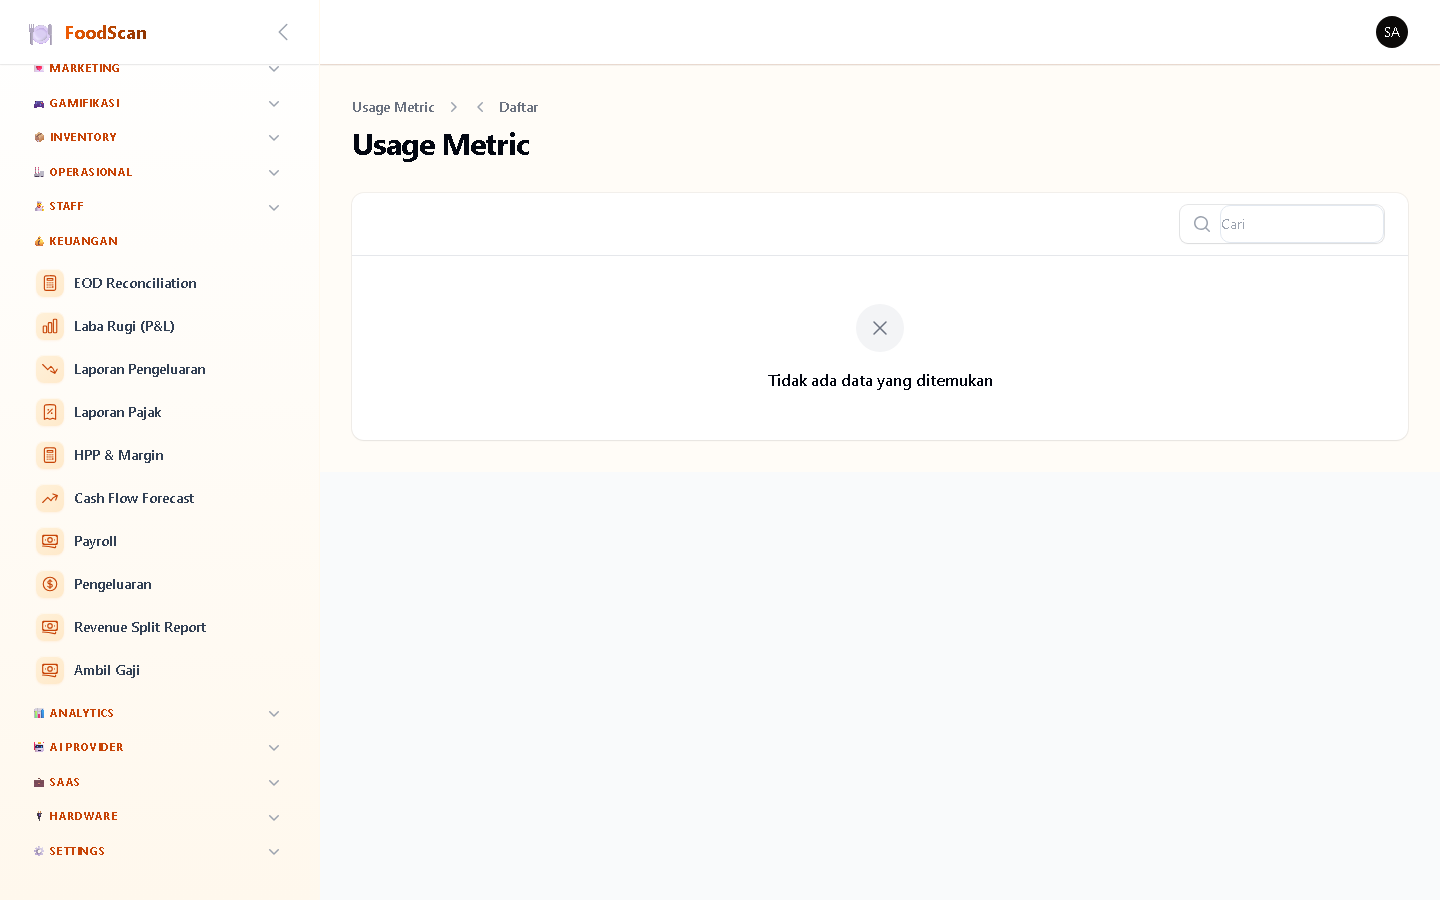
Task: Navigate to Payroll
Action: 160,541
